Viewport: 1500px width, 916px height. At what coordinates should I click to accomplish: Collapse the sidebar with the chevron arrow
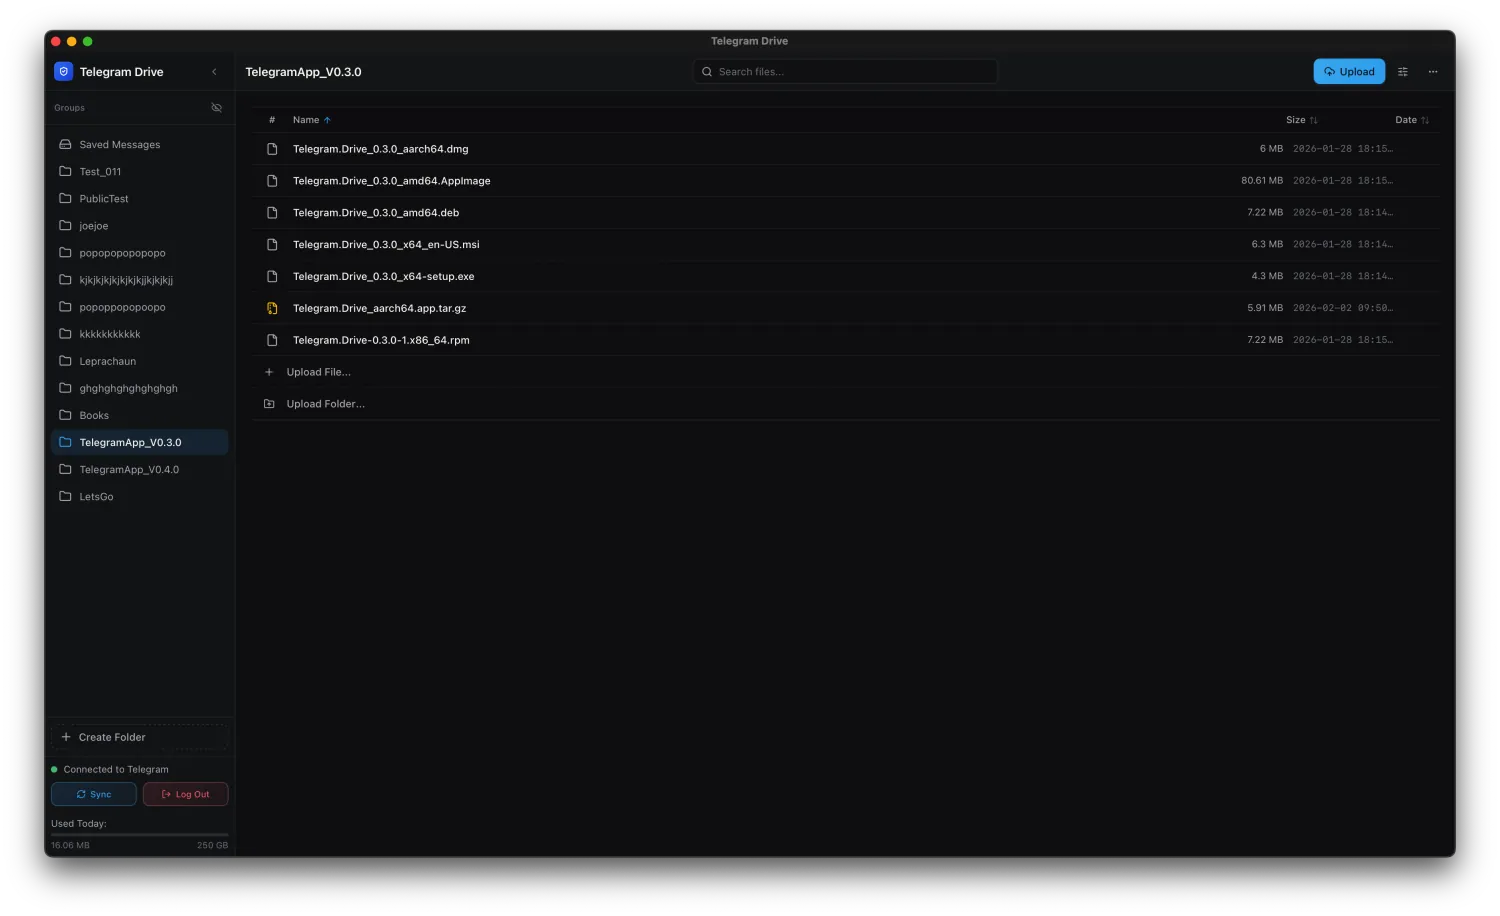214,72
